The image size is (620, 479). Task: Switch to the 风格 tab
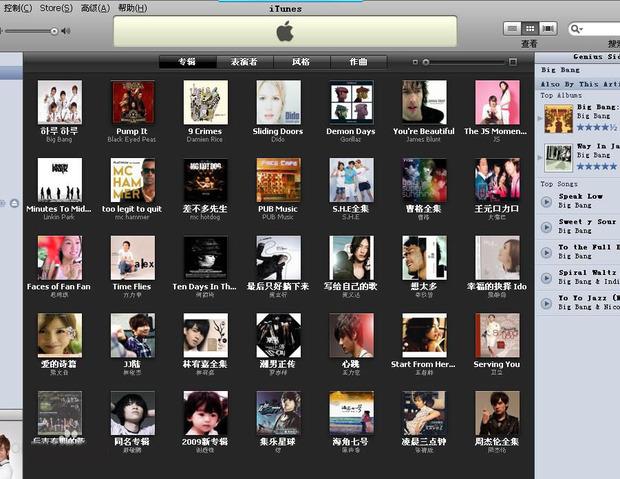click(300, 62)
